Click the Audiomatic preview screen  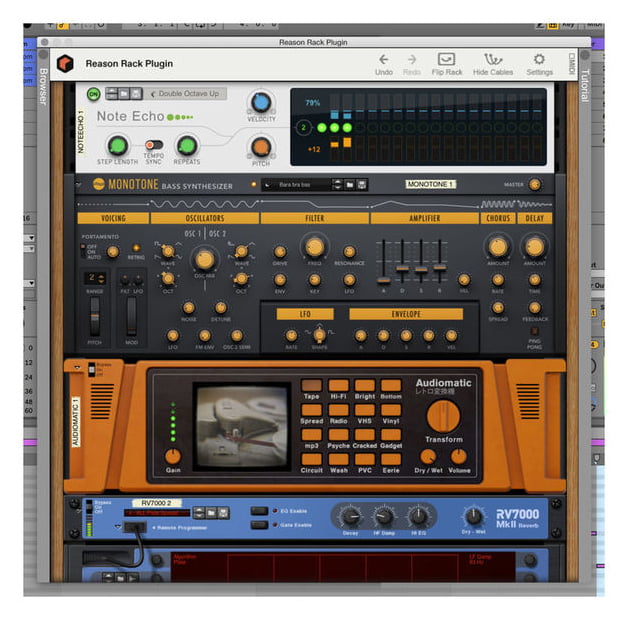[x=242, y=427]
